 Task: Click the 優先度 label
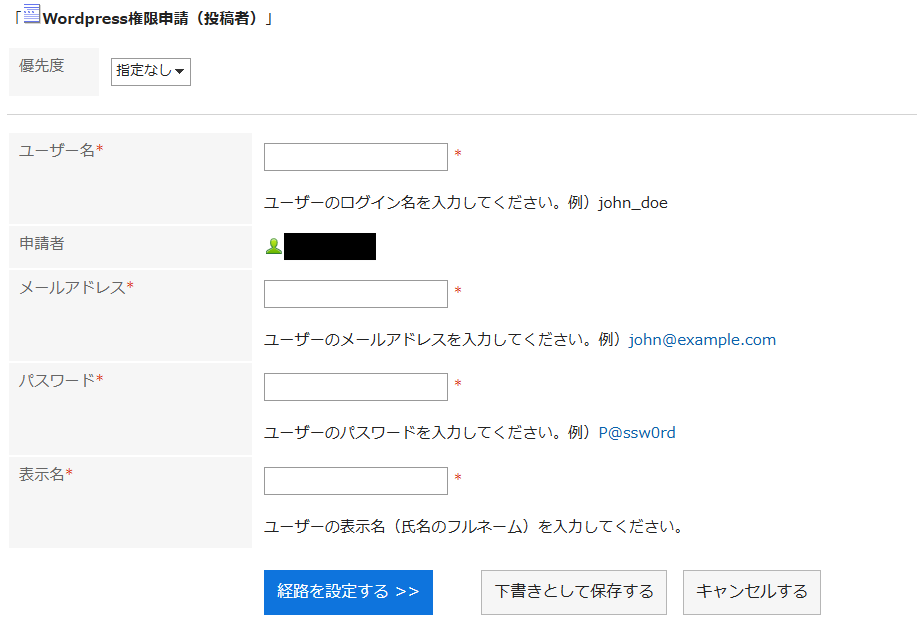[42, 66]
